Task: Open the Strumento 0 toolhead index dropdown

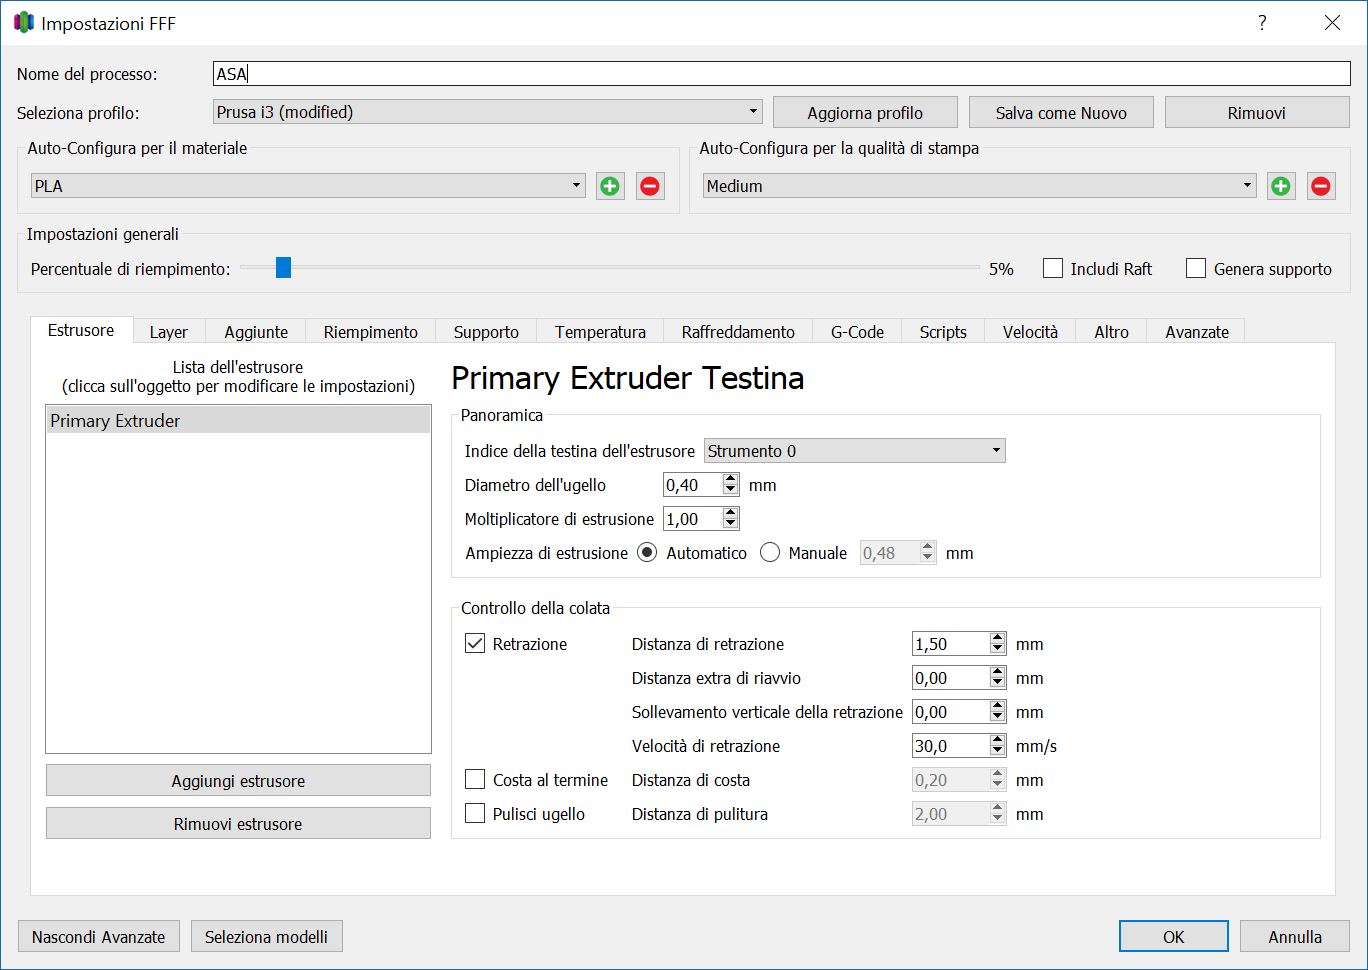Action: click(855, 451)
